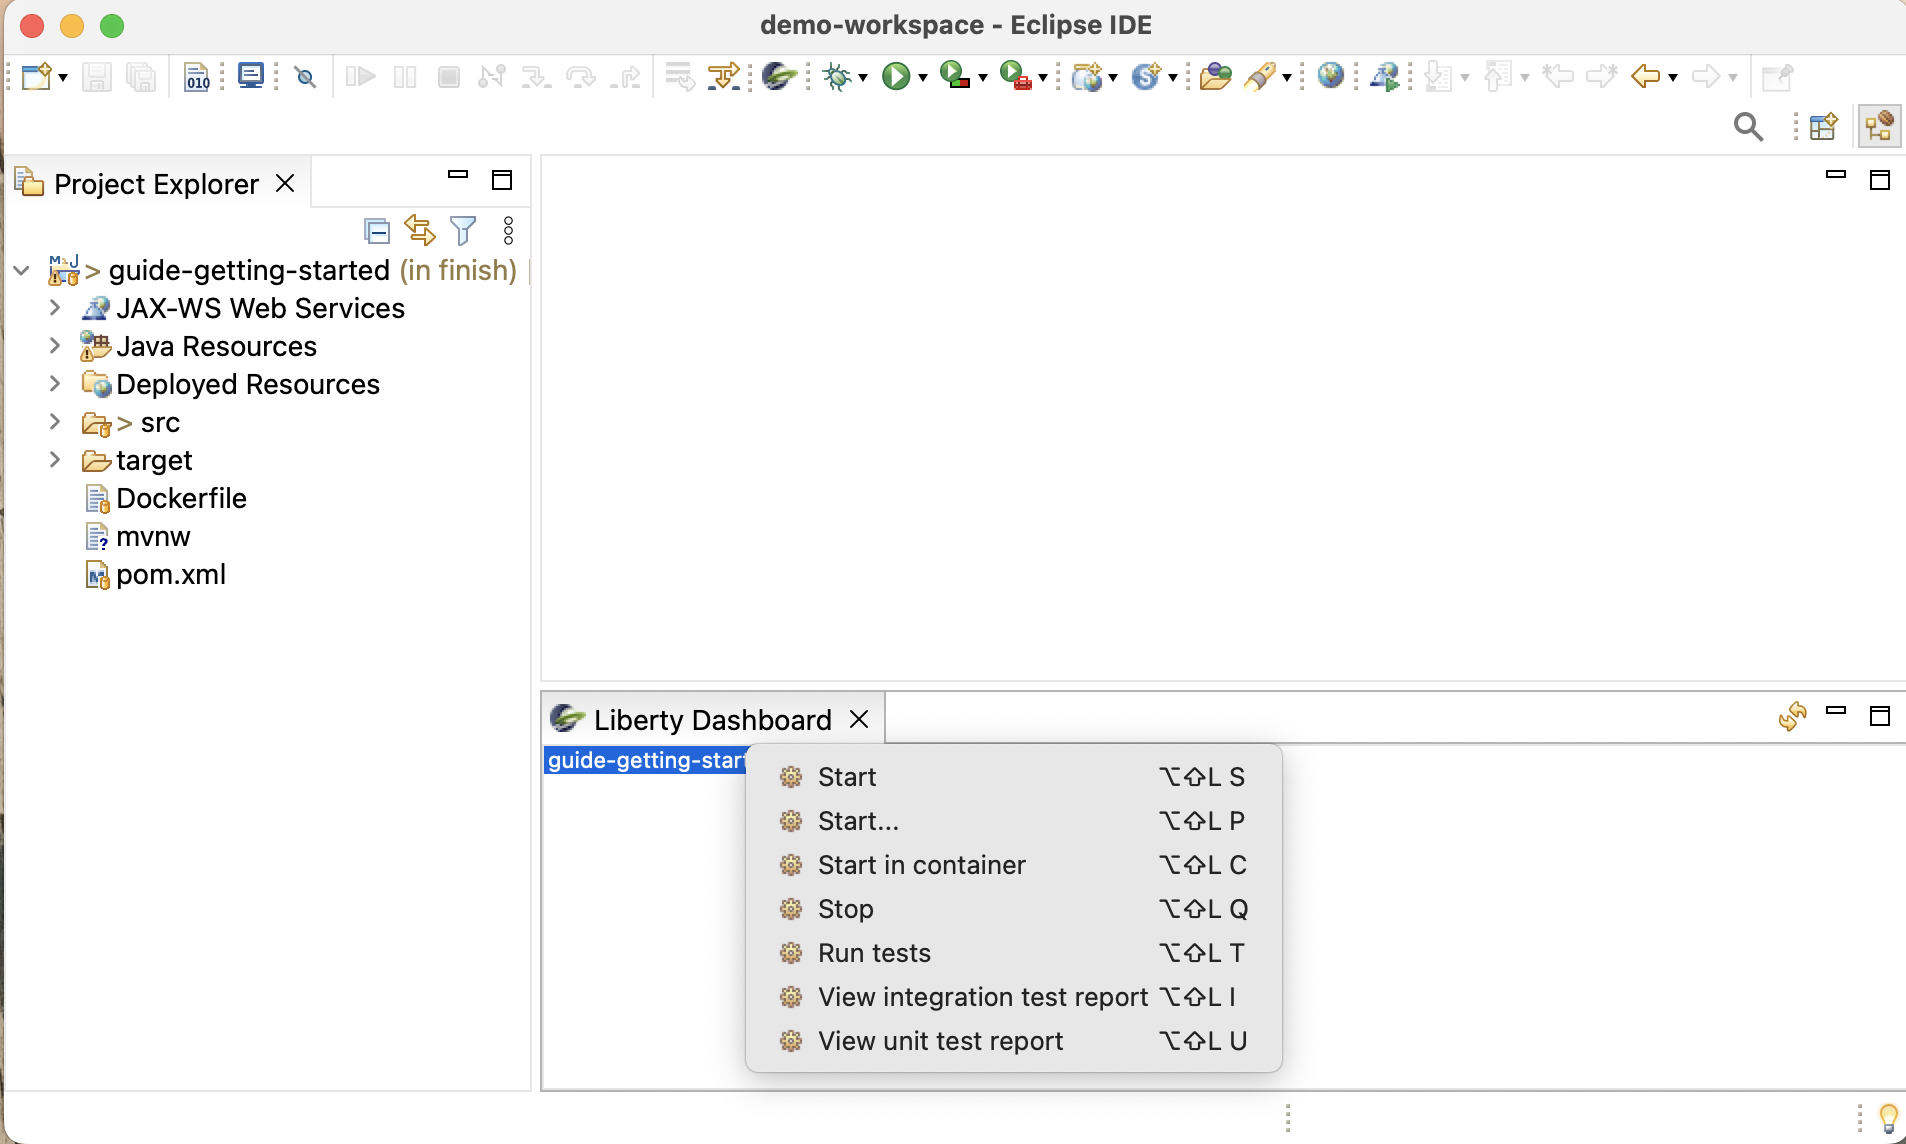Choose View integration test report entry
The height and width of the screenshot is (1144, 1906).
[x=1013, y=997]
